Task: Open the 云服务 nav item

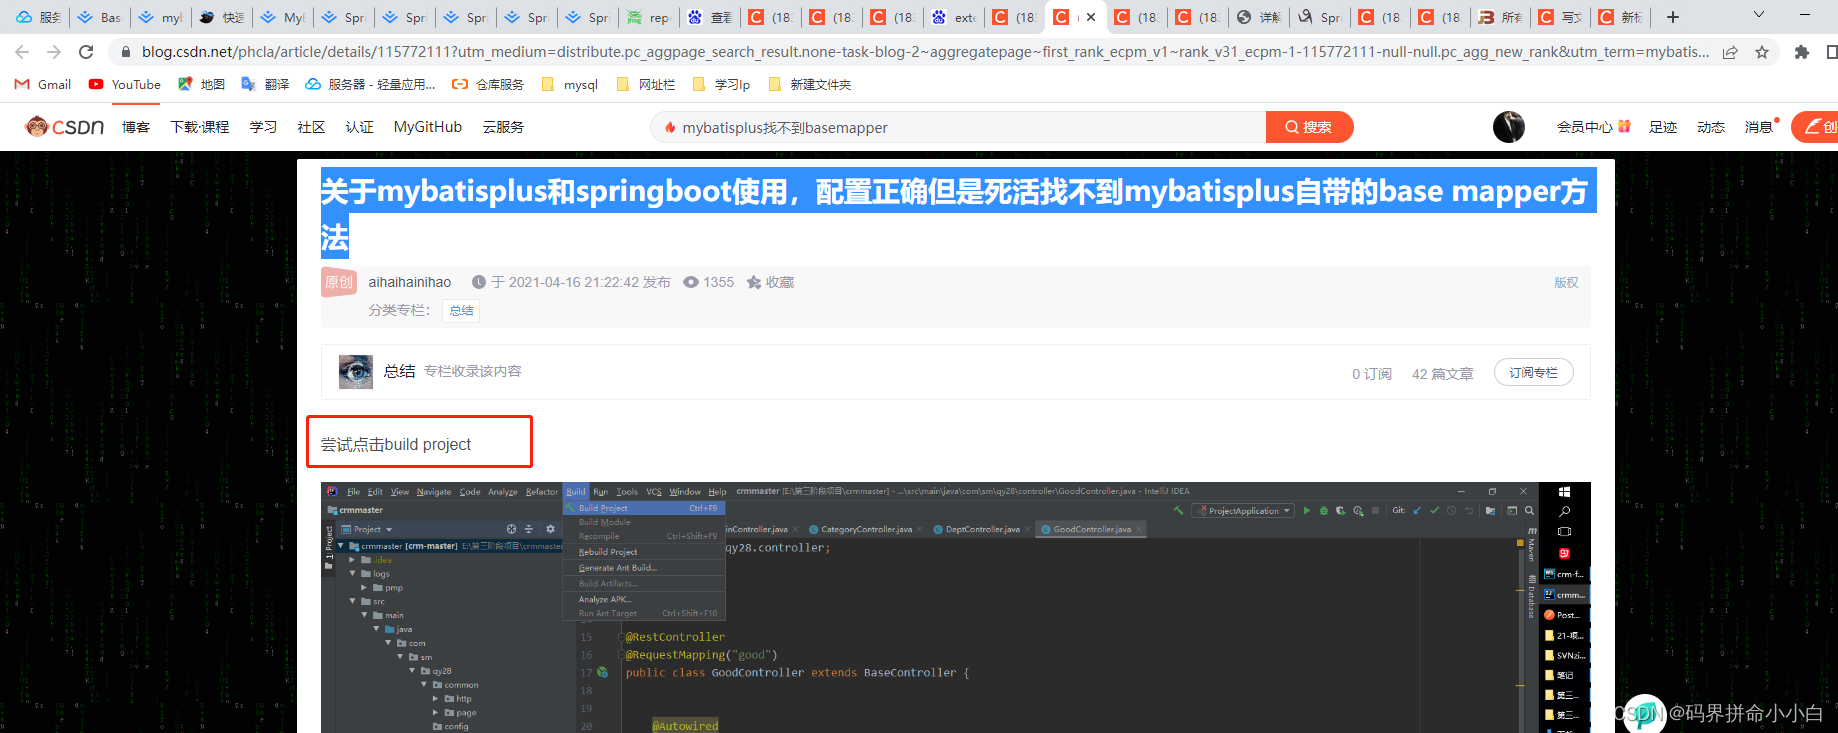Action: (503, 127)
